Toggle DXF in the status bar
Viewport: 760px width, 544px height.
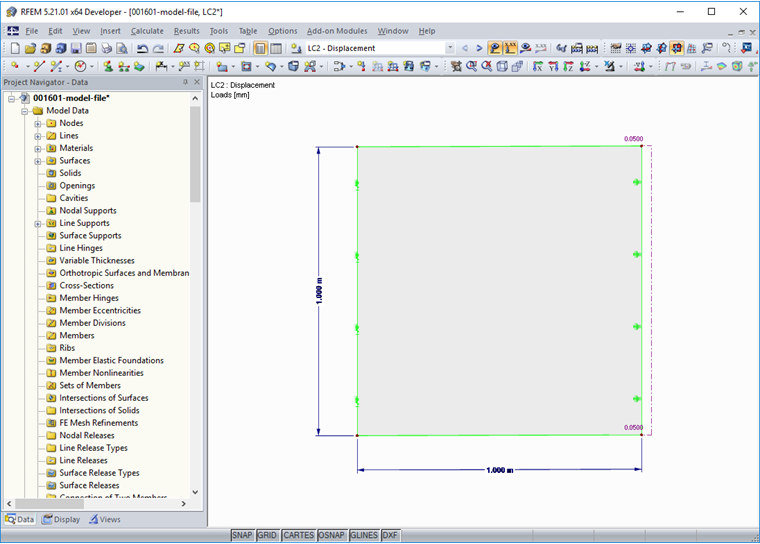point(390,535)
